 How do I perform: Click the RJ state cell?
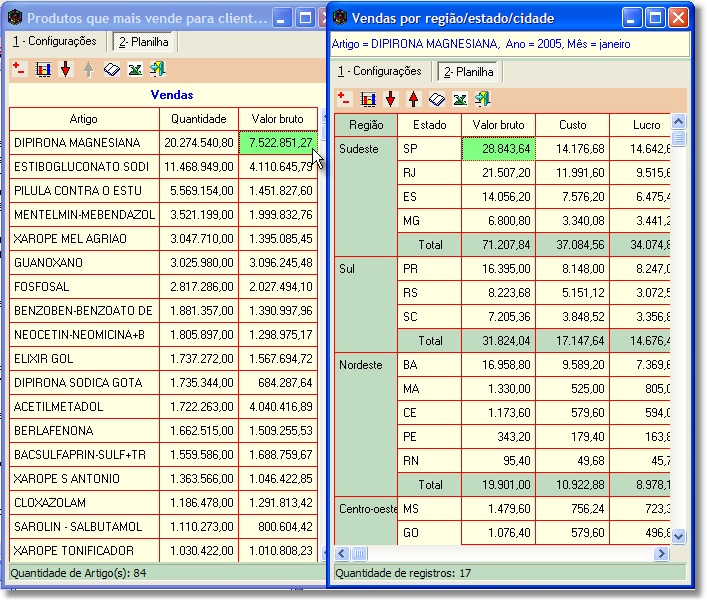click(430, 173)
